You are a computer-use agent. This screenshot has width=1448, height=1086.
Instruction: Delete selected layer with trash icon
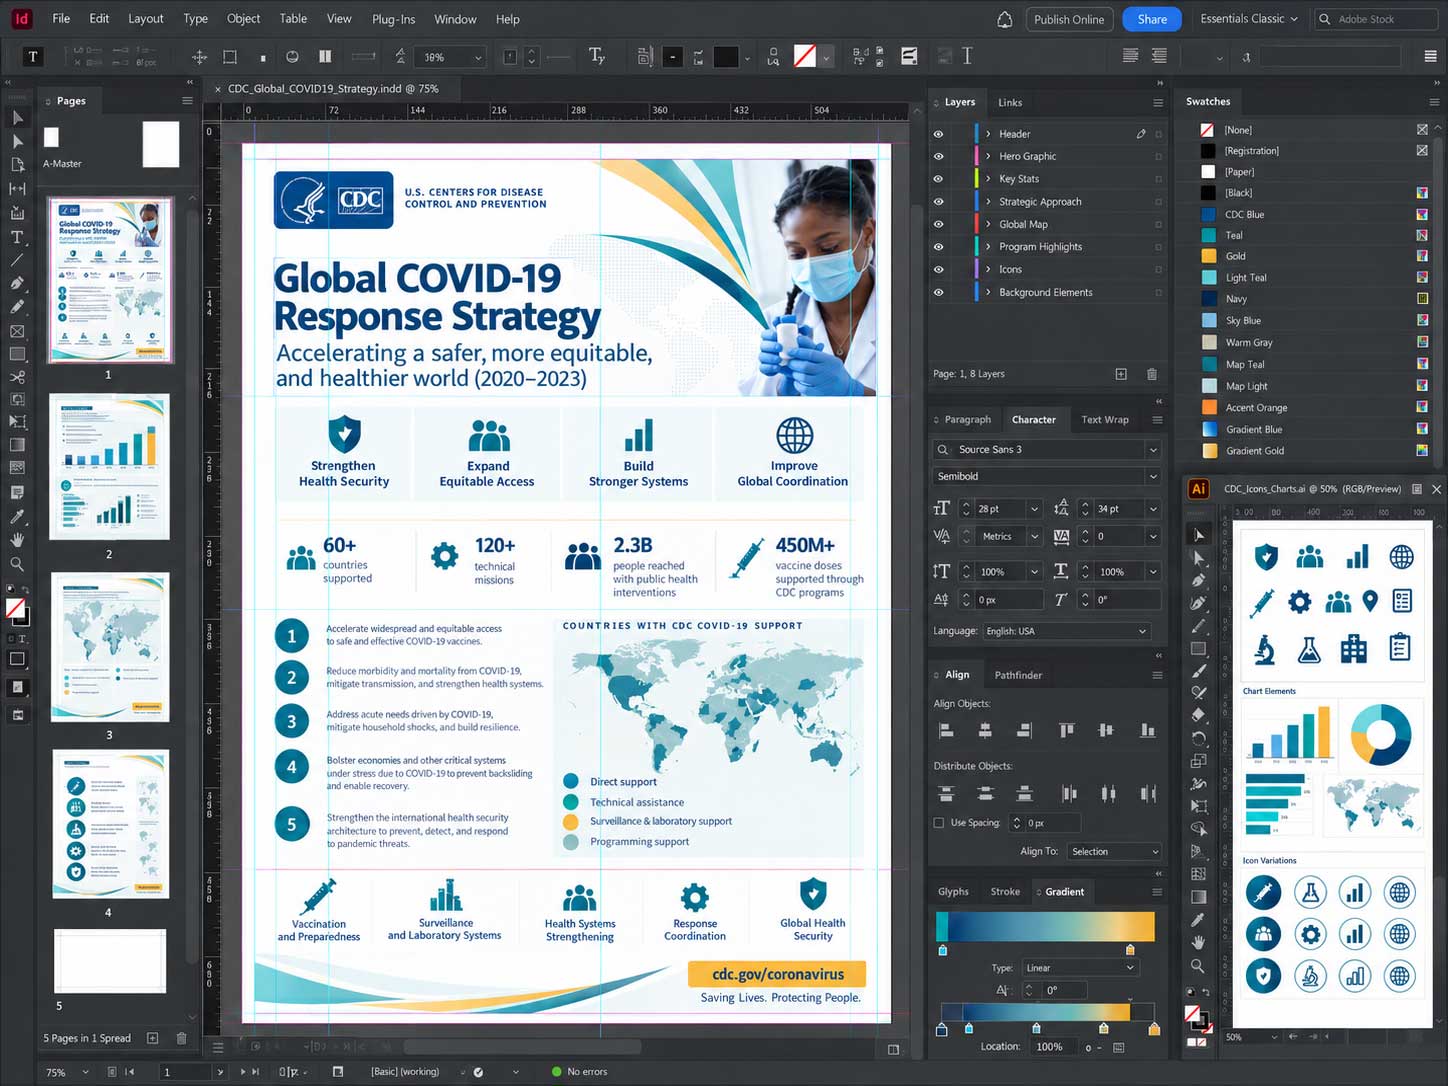[1151, 374]
